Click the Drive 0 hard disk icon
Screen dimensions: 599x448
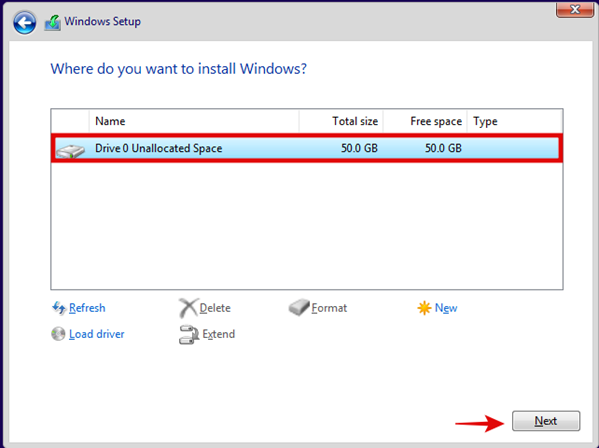(x=70, y=150)
